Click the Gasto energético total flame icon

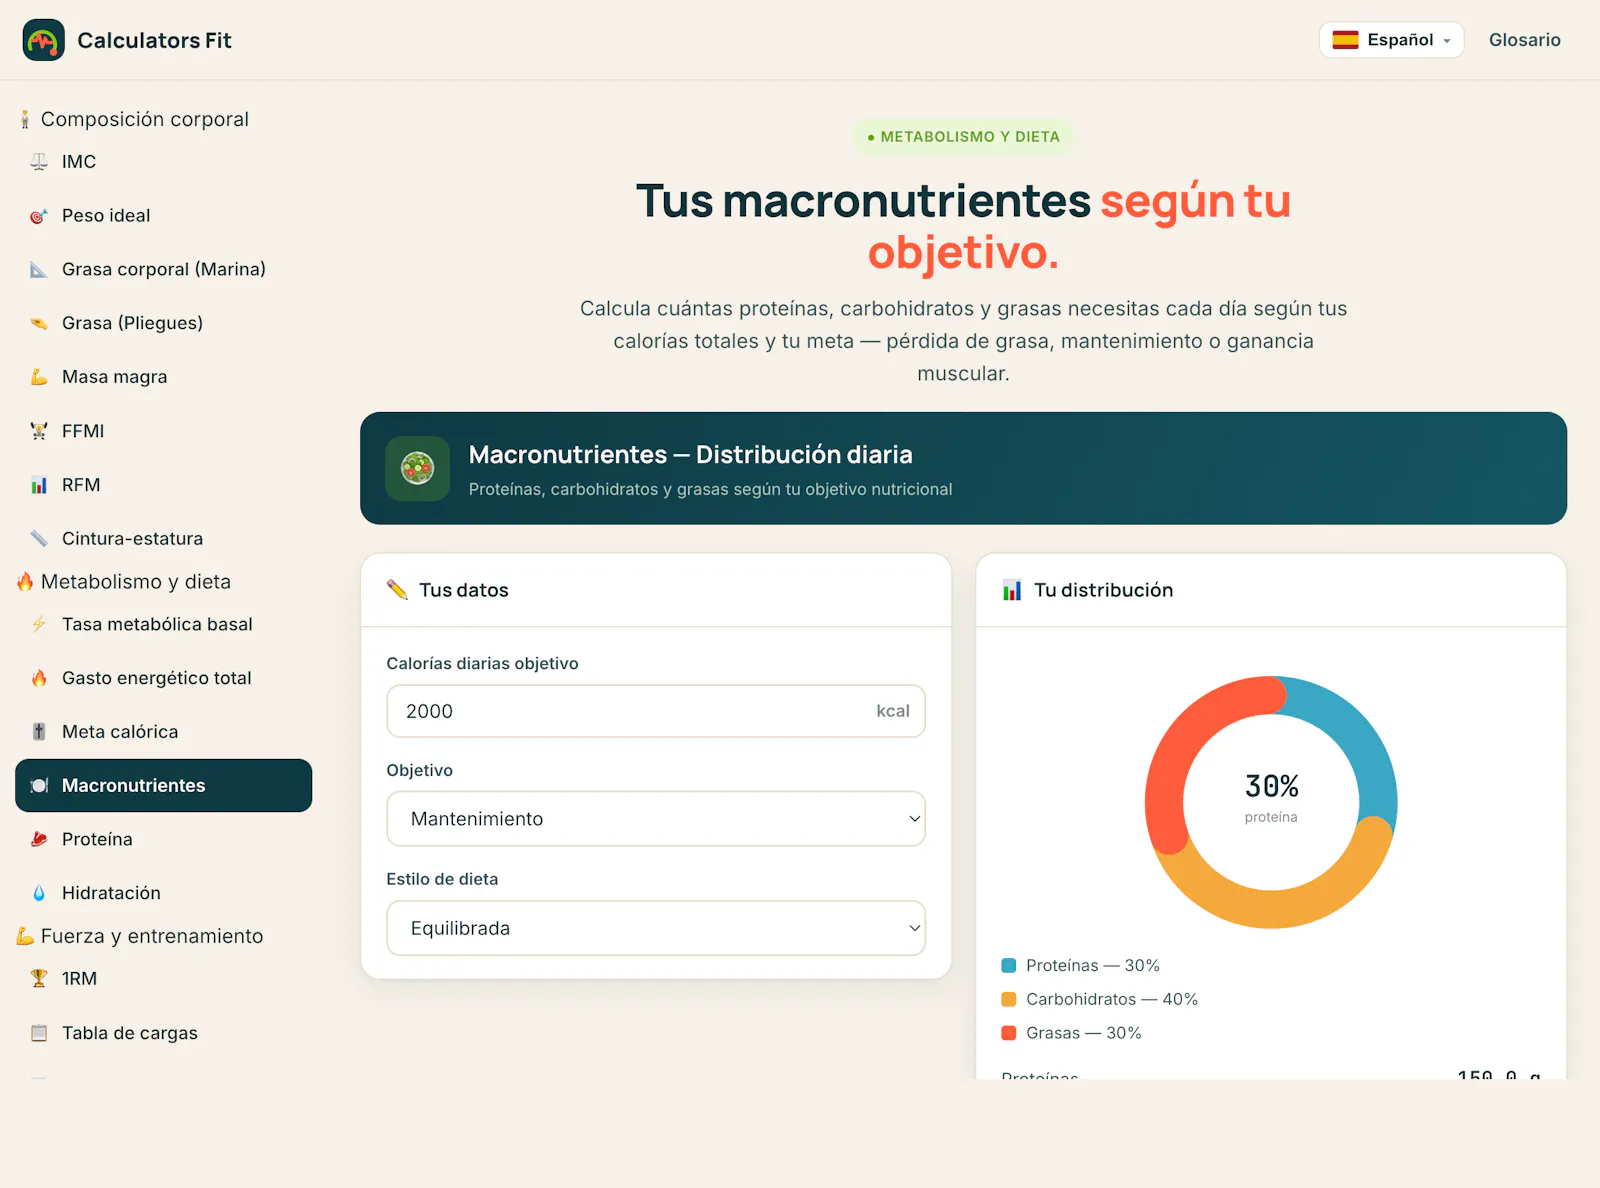pyautogui.click(x=39, y=678)
